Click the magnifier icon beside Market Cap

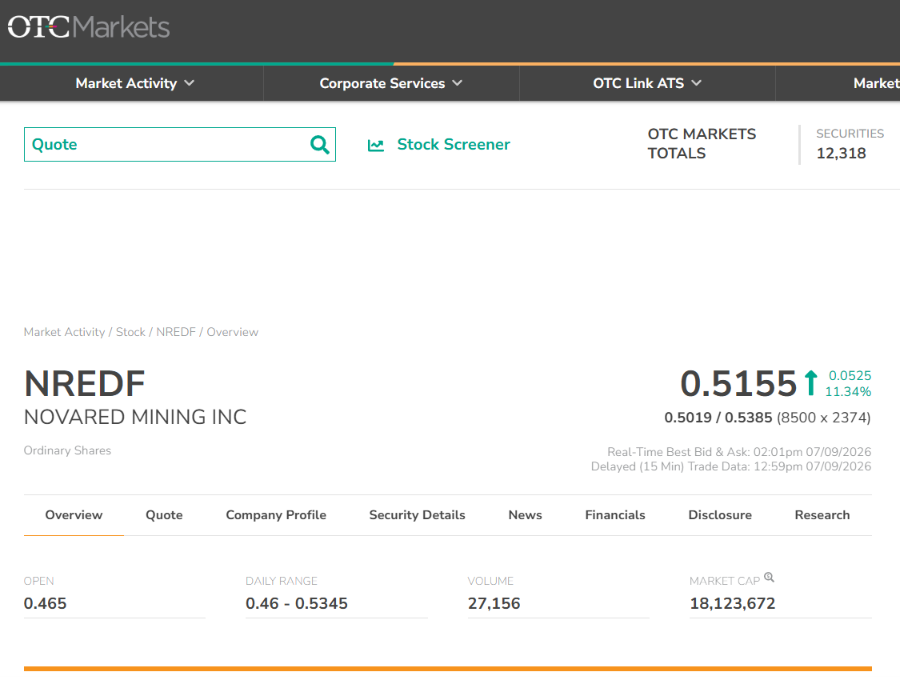pyautogui.click(x=769, y=577)
